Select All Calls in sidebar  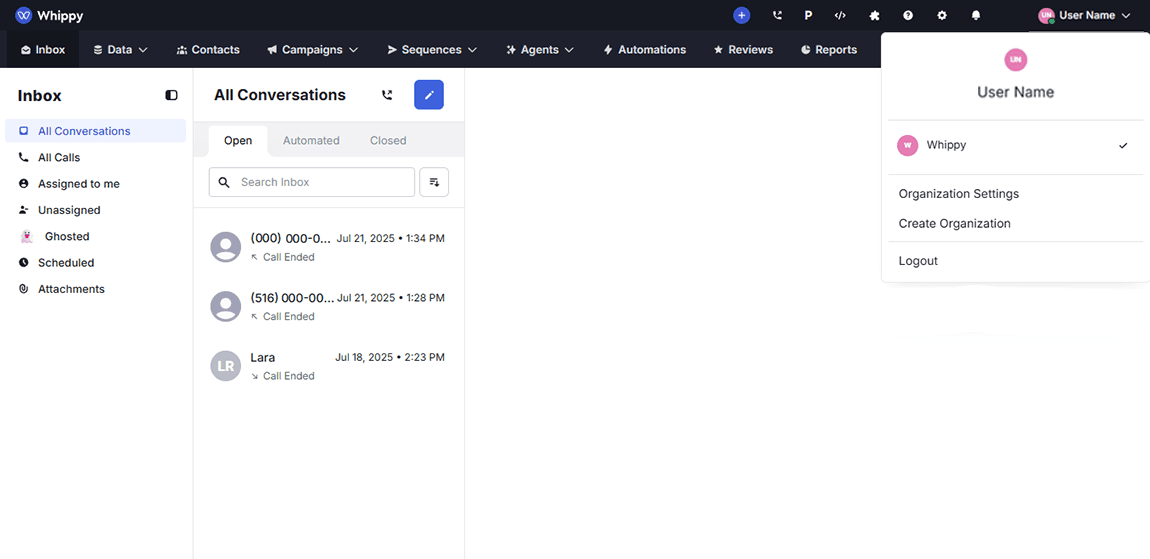coord(95,158)
